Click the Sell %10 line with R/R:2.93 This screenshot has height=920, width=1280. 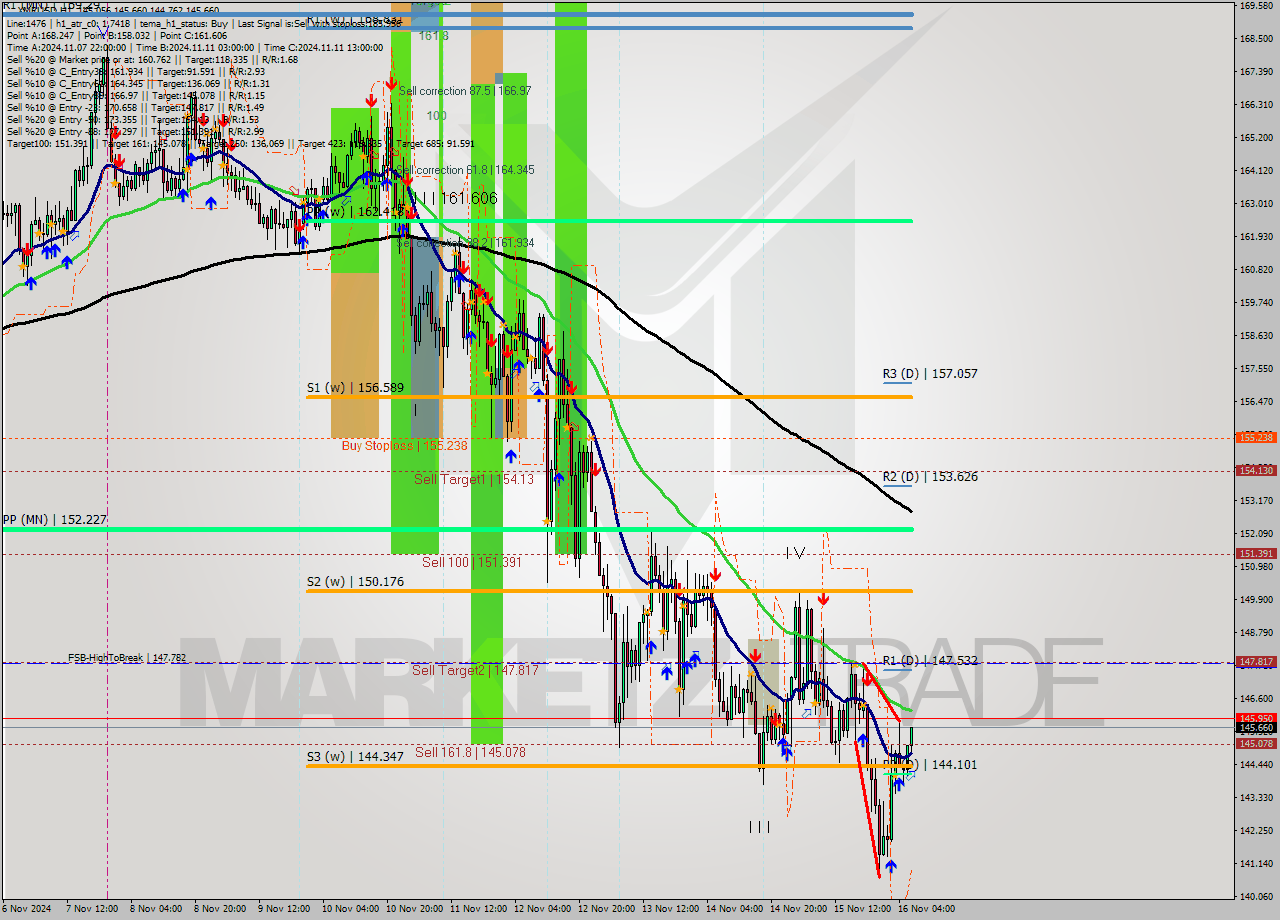[x=135, y=71]
